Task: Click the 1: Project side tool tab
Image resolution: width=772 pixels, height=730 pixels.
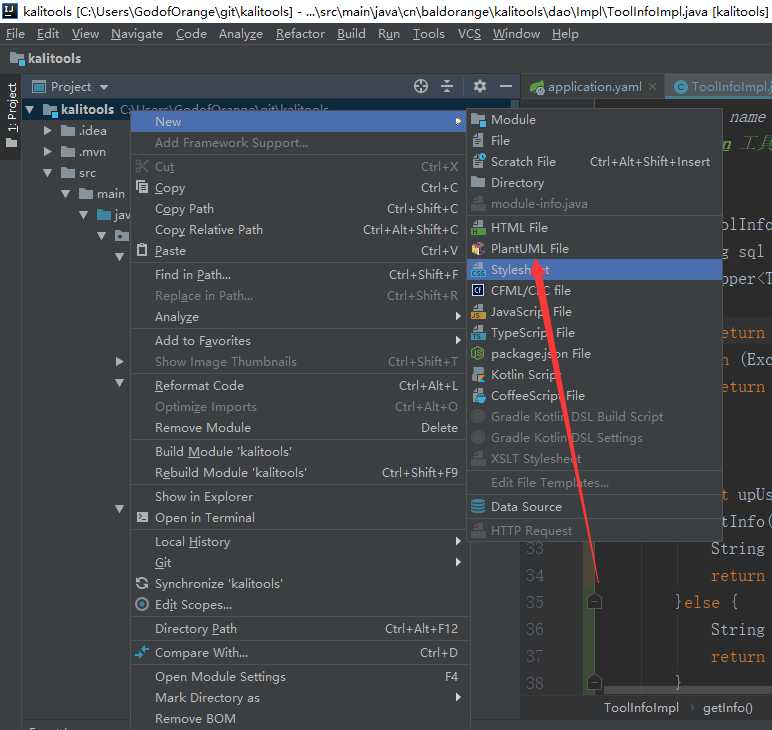Action: (x=12, y=115)
